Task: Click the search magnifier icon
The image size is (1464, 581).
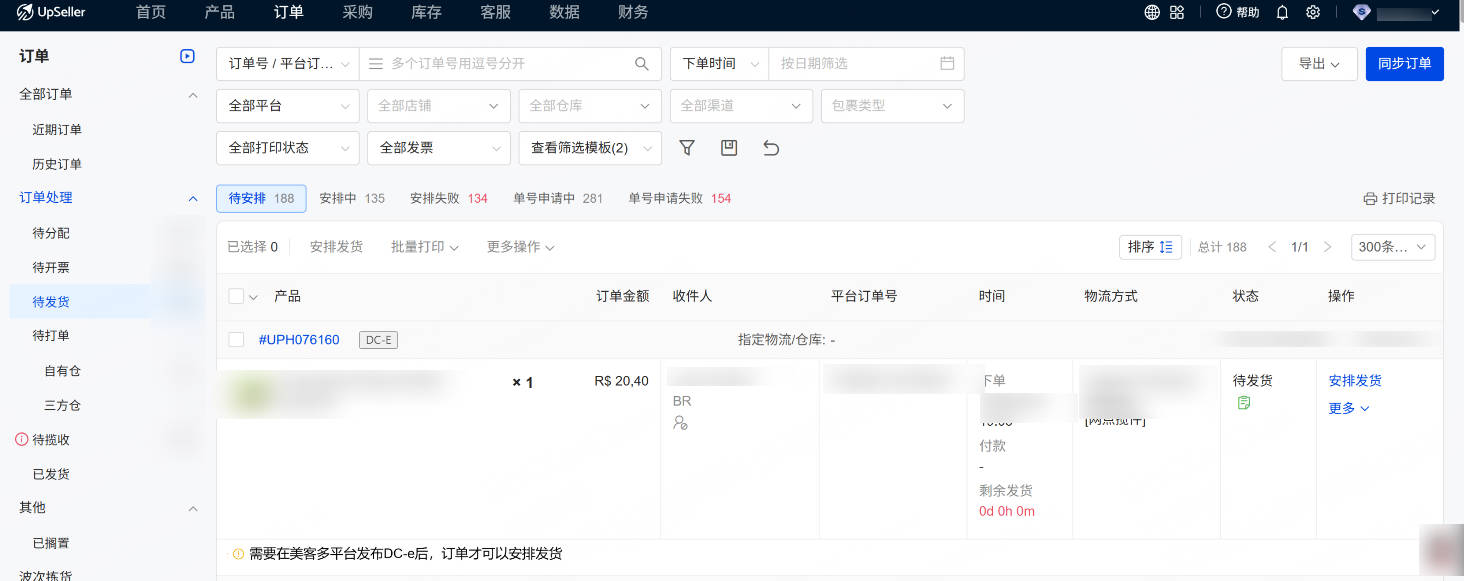Action: [x=641, y=64]
